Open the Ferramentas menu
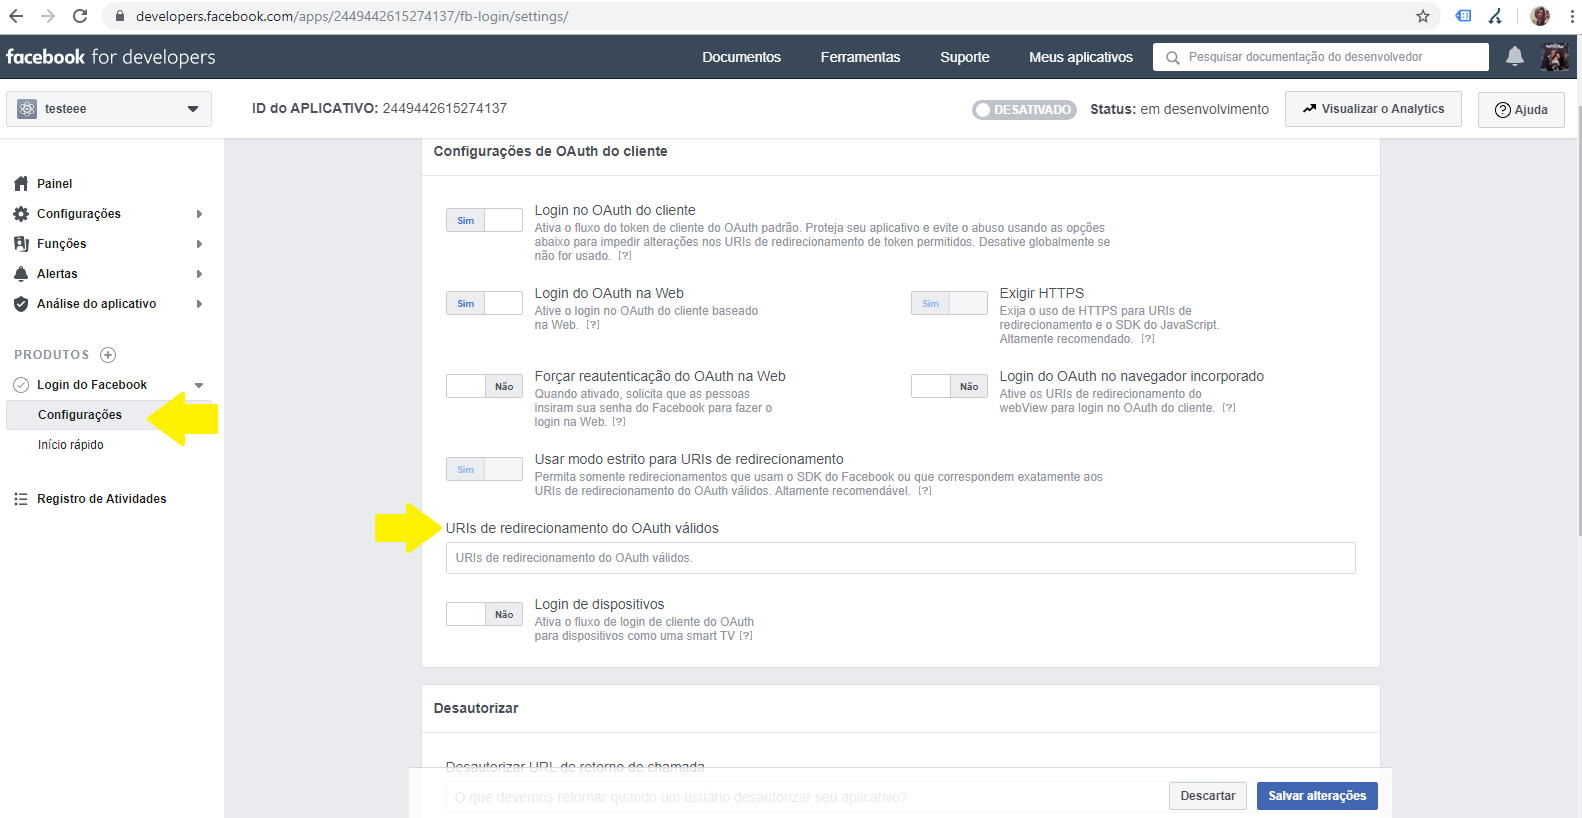Viewport: 1582px width, 818px height. [860, 57]
